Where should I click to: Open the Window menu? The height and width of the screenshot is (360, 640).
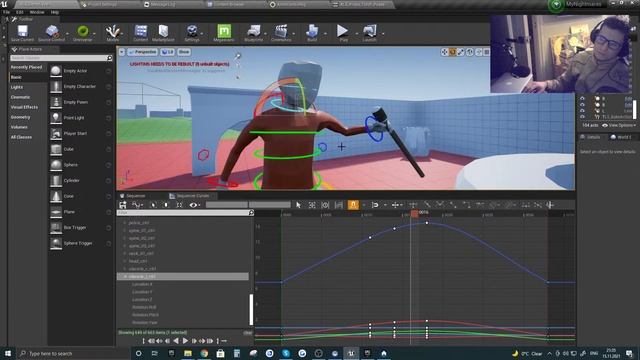coord(37,12)
